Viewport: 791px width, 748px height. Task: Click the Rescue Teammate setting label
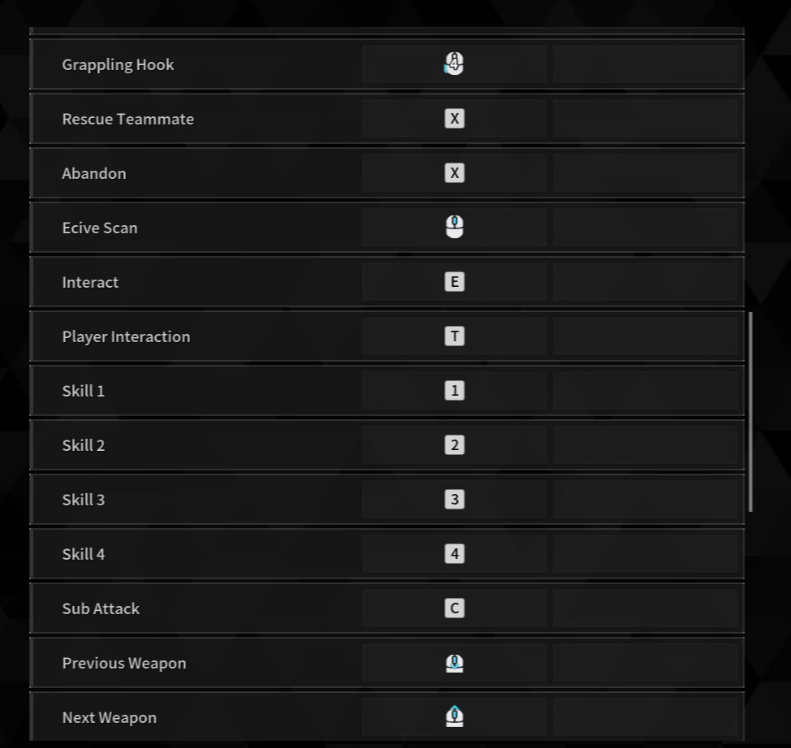click(128, 119)
